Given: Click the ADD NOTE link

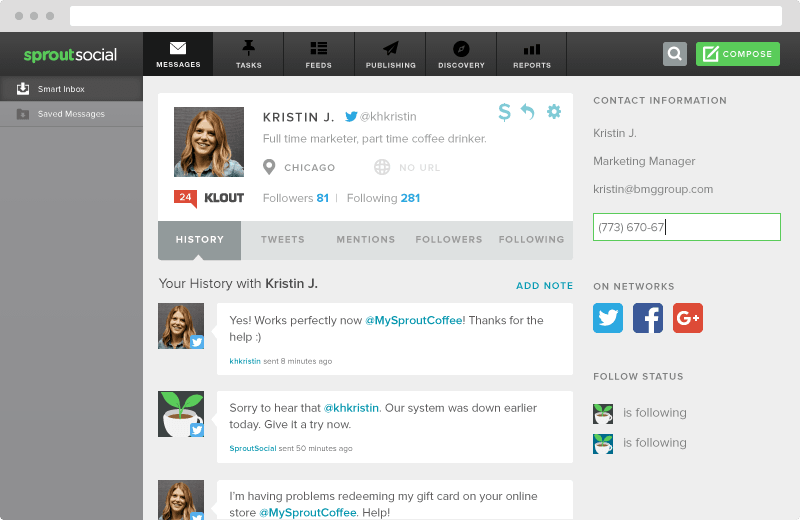Looking at the screenshot, I should click(x=544, y=286).
